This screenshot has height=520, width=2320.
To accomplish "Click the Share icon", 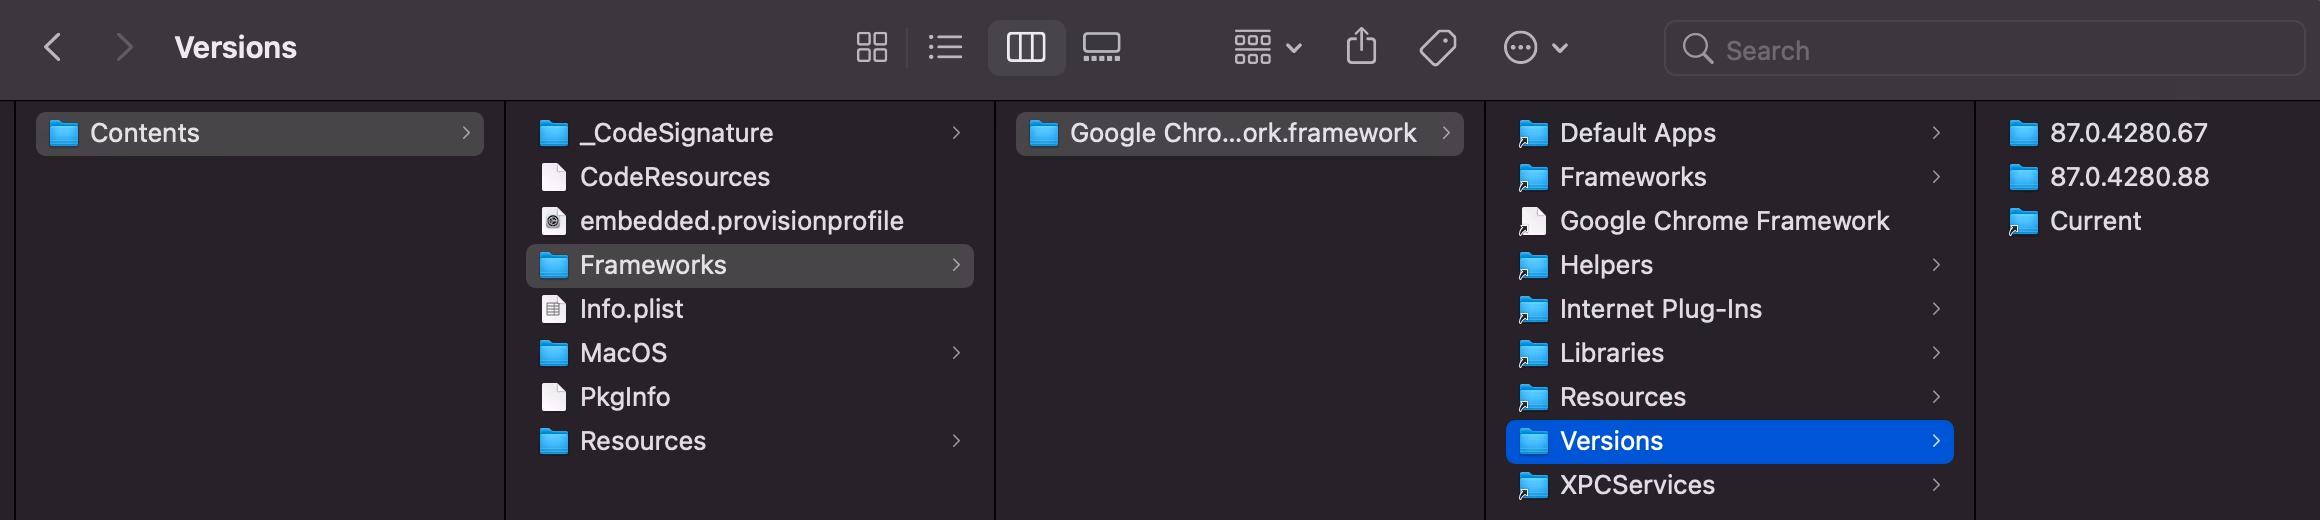I will [1361, 47].
